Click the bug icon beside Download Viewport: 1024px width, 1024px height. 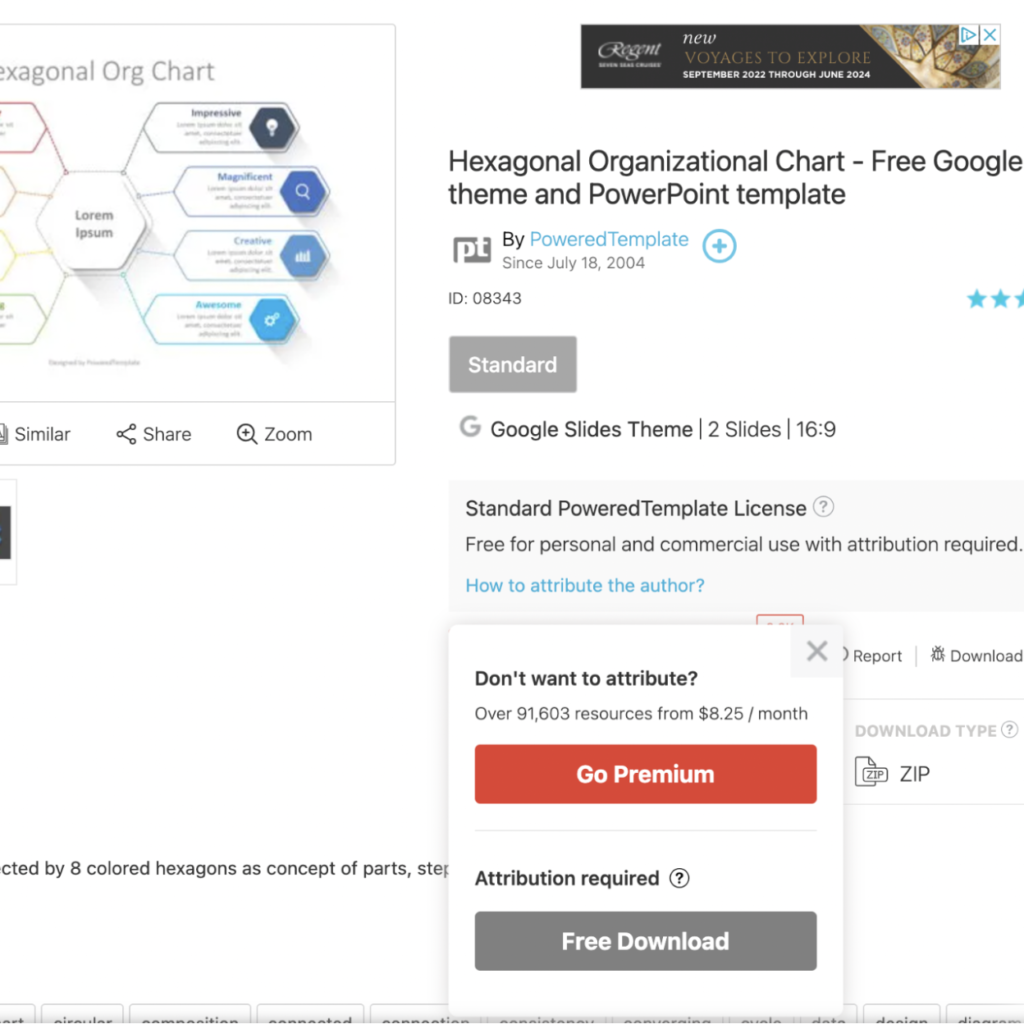pyautogui.click(x=938, y=655)
